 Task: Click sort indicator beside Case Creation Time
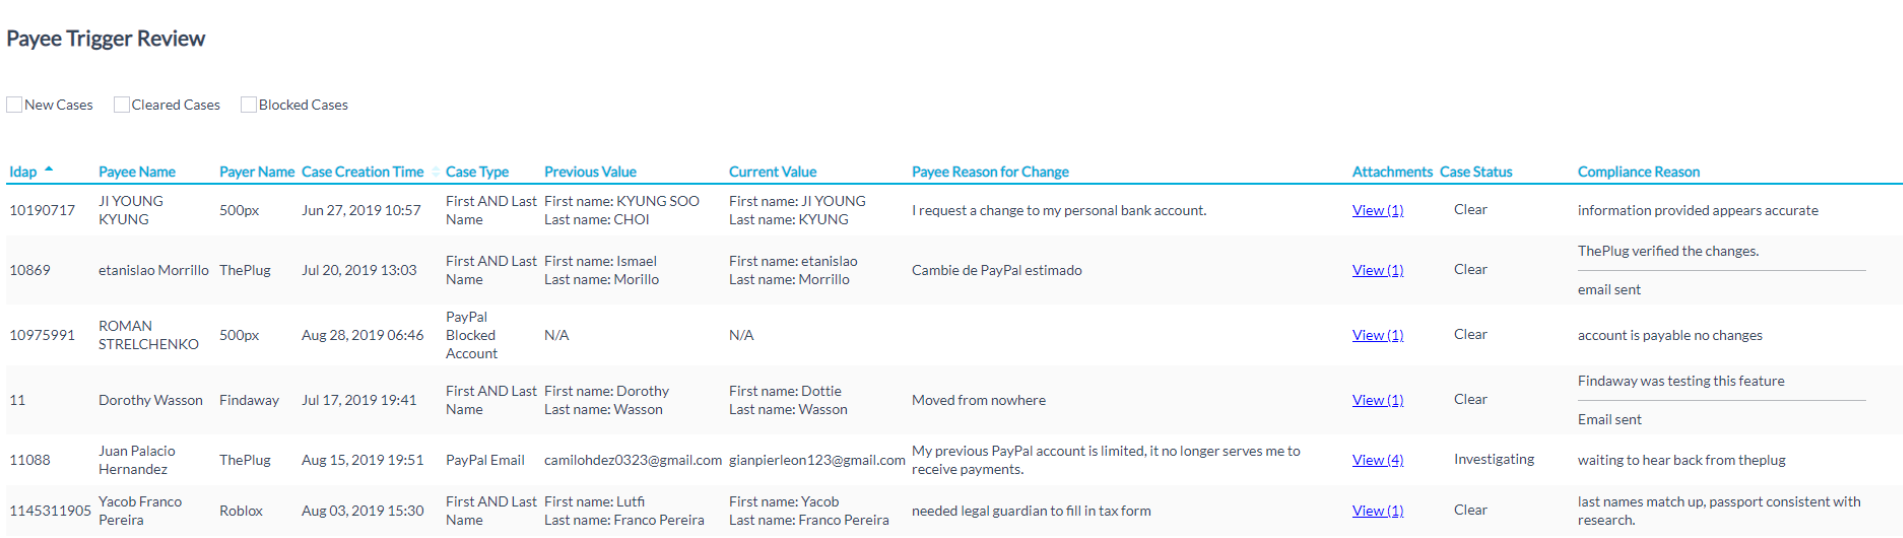tap(436, 172)
